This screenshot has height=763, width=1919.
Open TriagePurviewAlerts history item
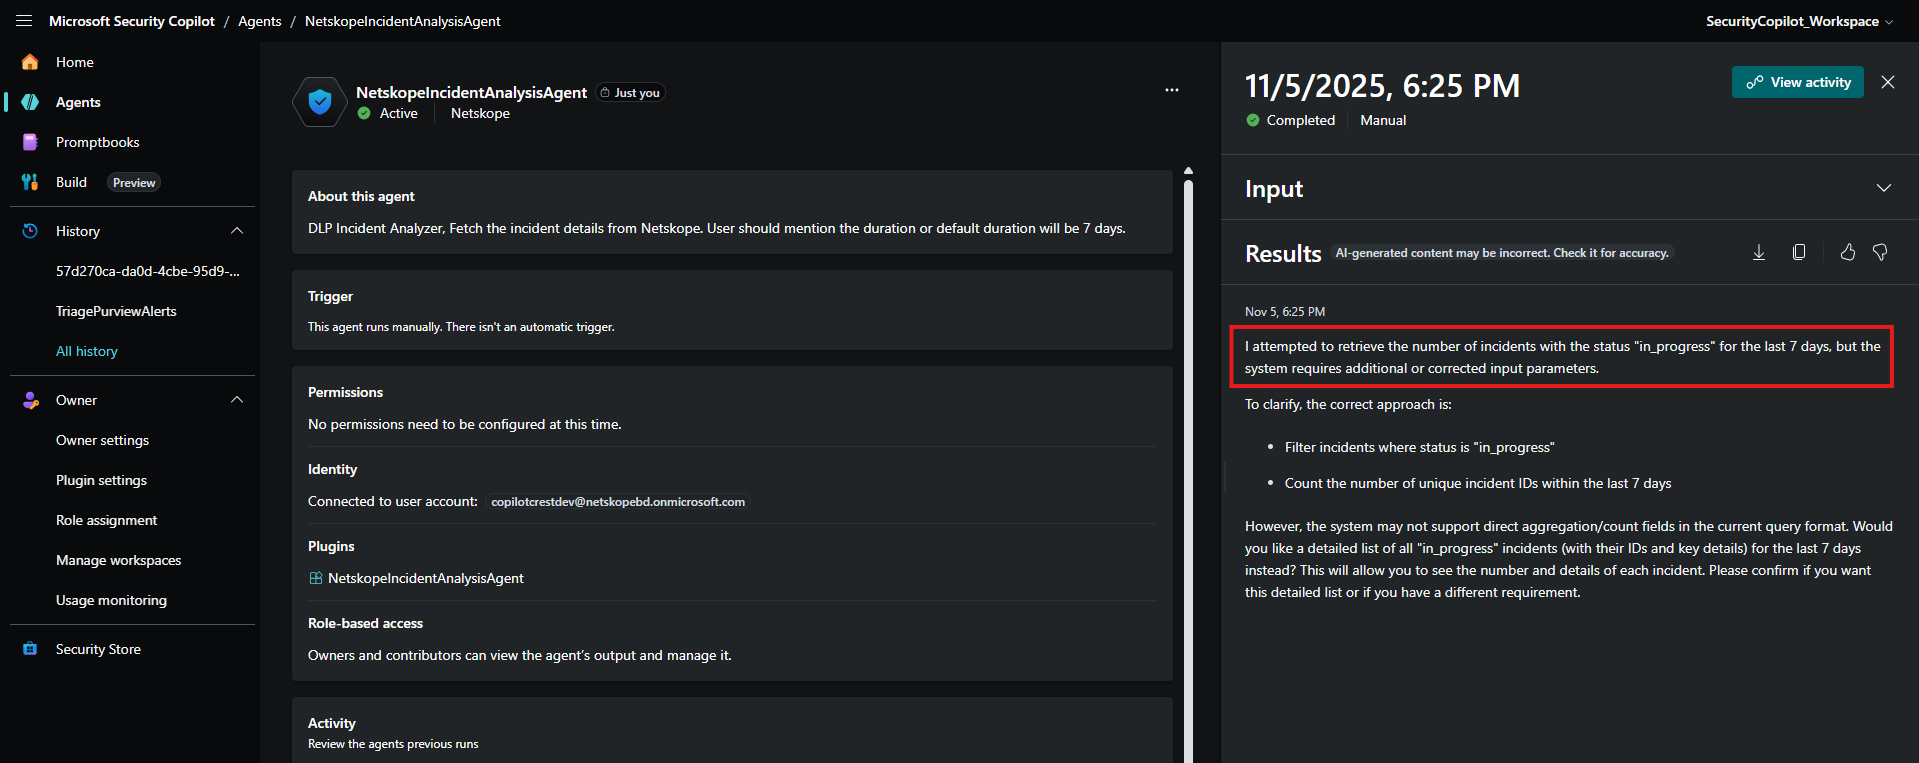click(116, 311)
